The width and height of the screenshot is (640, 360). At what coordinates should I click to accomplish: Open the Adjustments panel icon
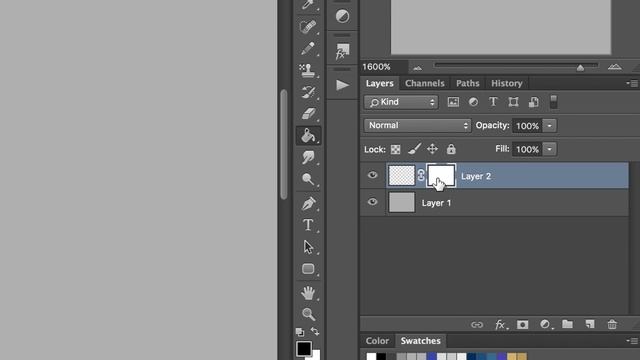pyautogui.click(x=342, y=16)
